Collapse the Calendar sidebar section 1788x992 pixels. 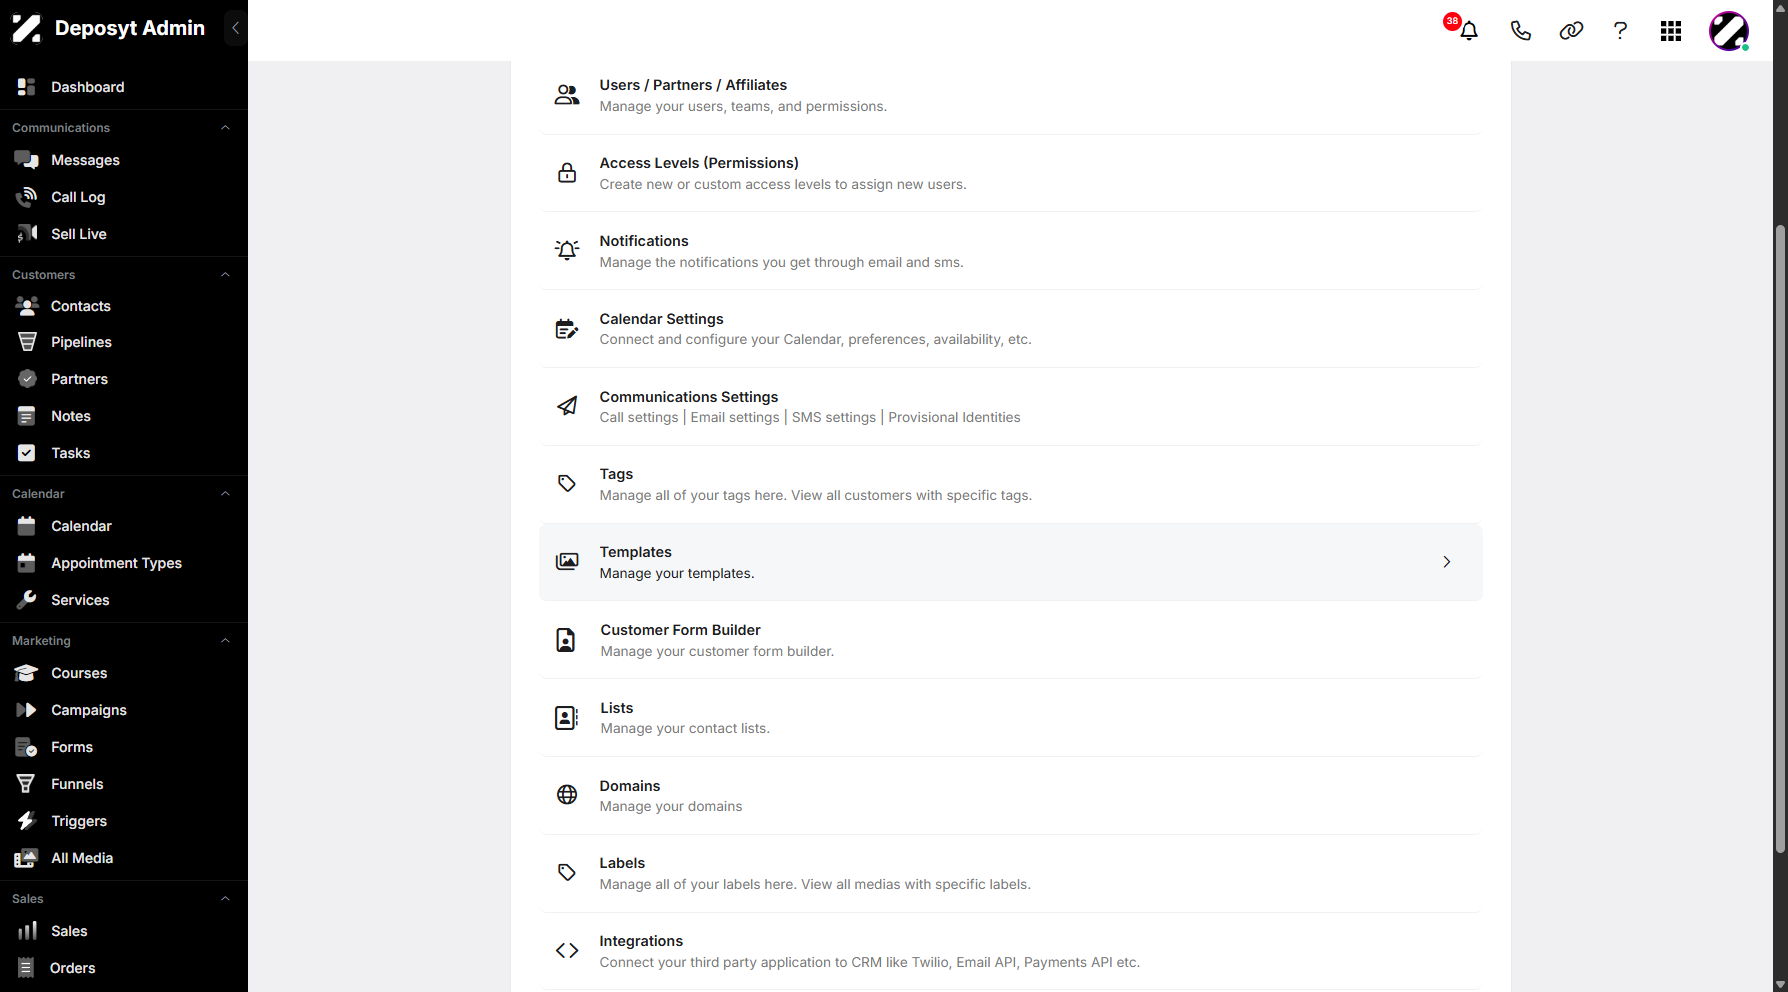tap(225, 494)
